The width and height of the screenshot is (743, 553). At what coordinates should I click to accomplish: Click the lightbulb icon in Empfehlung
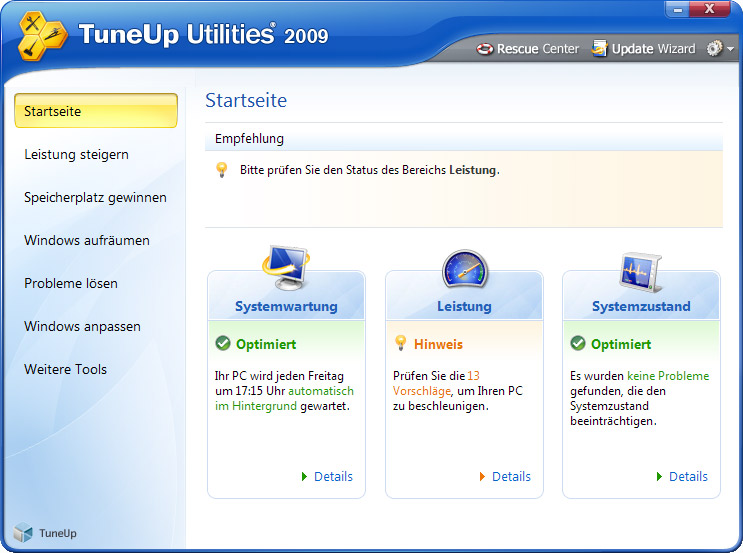click(x=221, y=170)
